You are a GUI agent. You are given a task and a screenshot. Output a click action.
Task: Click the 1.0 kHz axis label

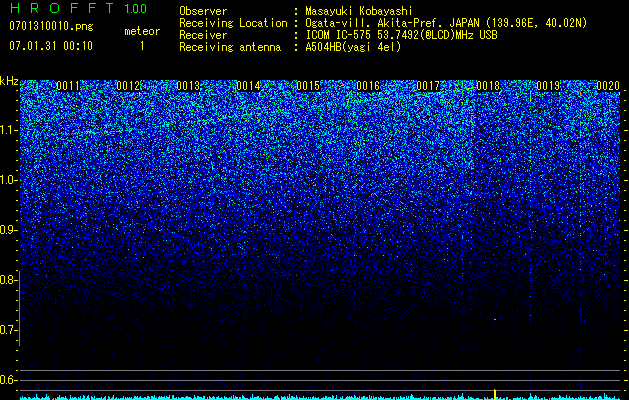click(x=7, y=180)
